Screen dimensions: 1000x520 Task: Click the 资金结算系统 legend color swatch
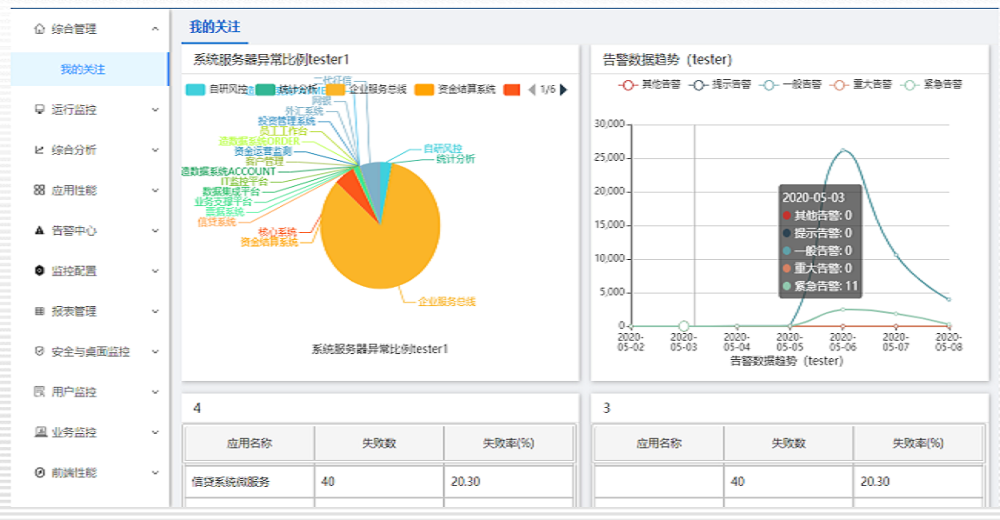425,90
